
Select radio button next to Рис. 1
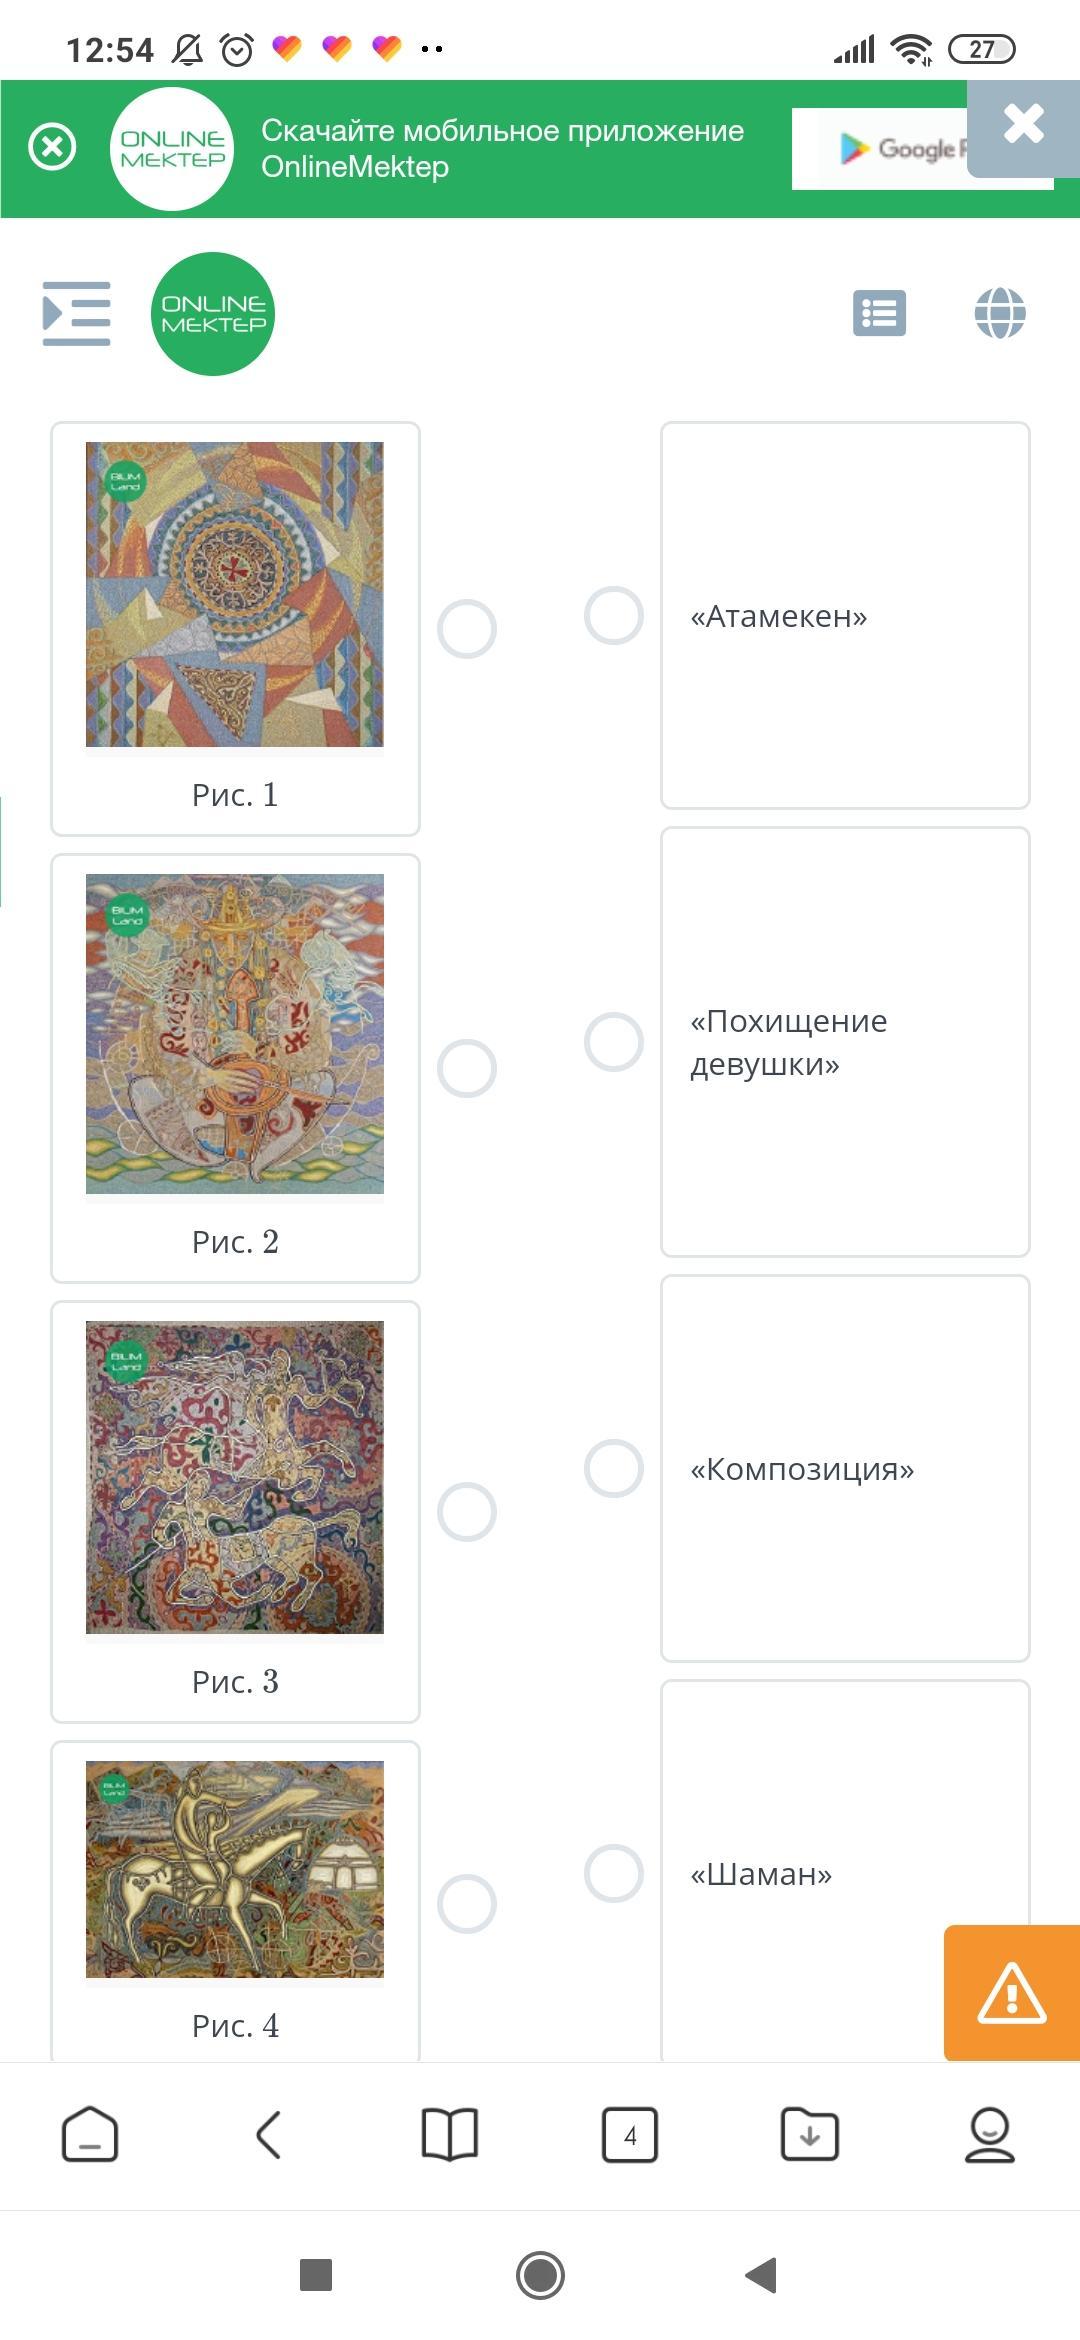point(467,629)
